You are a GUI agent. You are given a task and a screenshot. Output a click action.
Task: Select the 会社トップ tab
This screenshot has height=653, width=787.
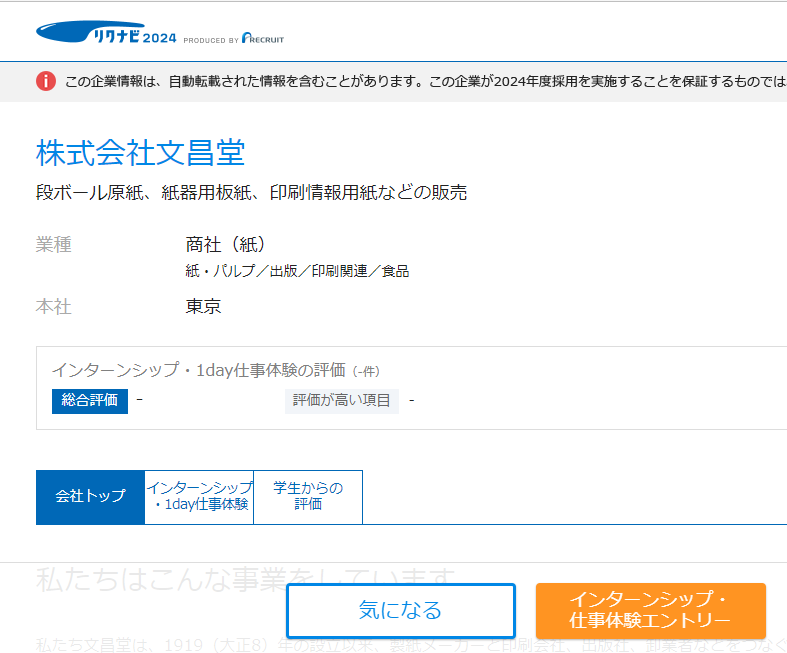tap(90, 496)
